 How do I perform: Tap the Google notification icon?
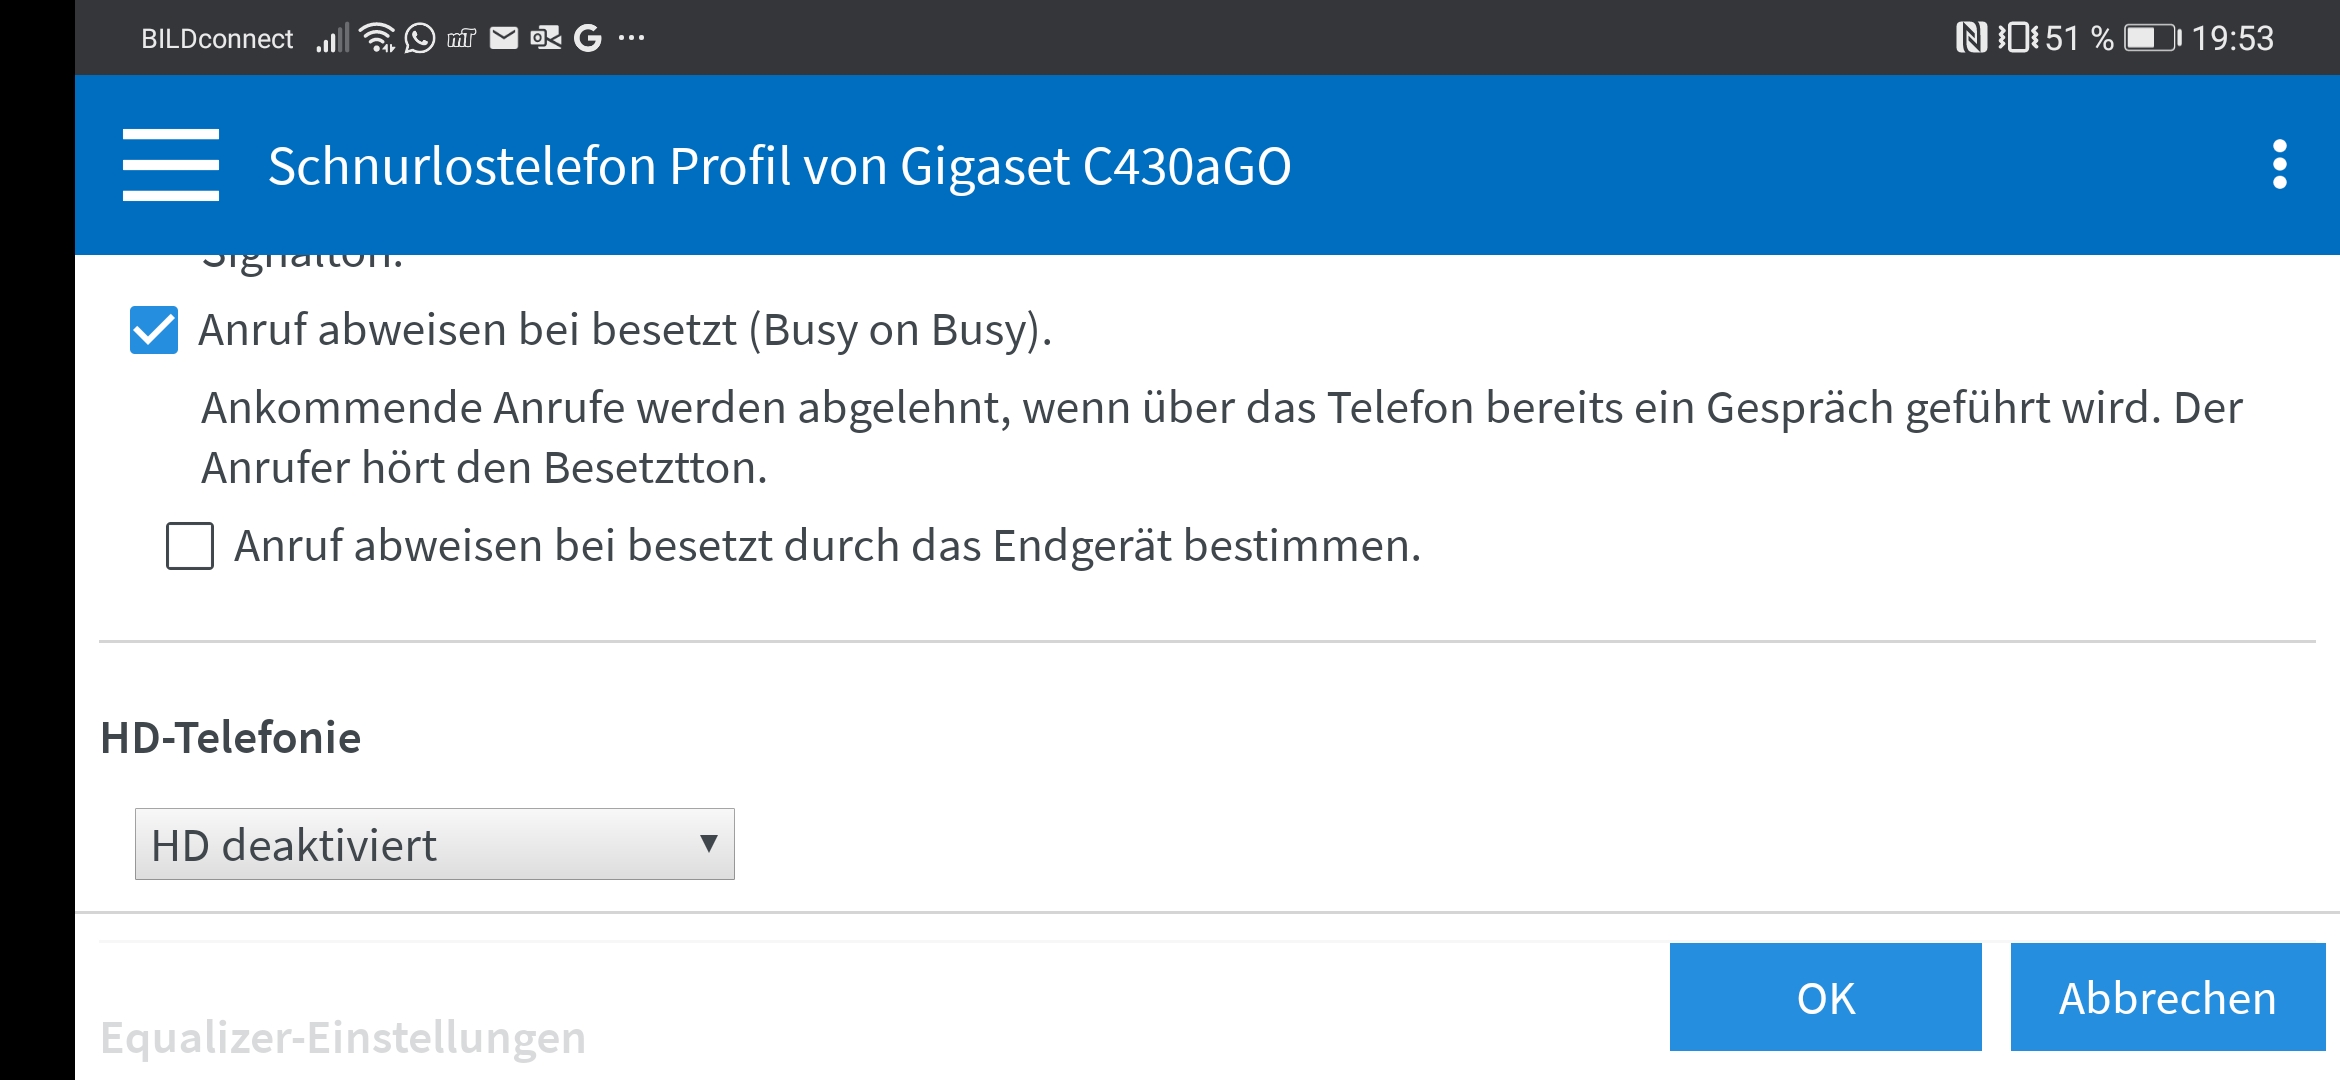pyautogui.click(x=588, y=38)
